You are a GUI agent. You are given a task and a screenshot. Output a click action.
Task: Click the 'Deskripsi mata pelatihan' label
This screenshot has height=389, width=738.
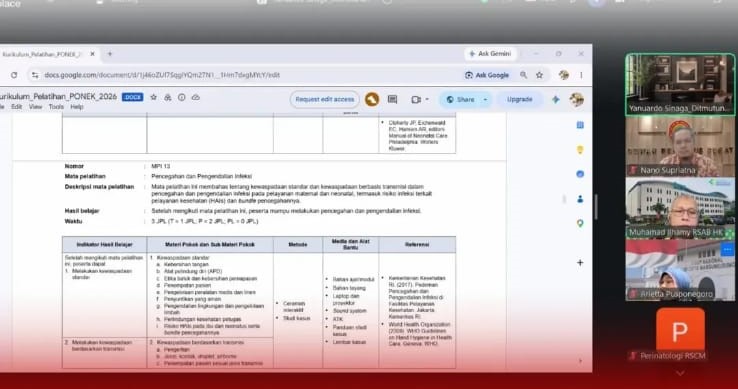(99, 187)
